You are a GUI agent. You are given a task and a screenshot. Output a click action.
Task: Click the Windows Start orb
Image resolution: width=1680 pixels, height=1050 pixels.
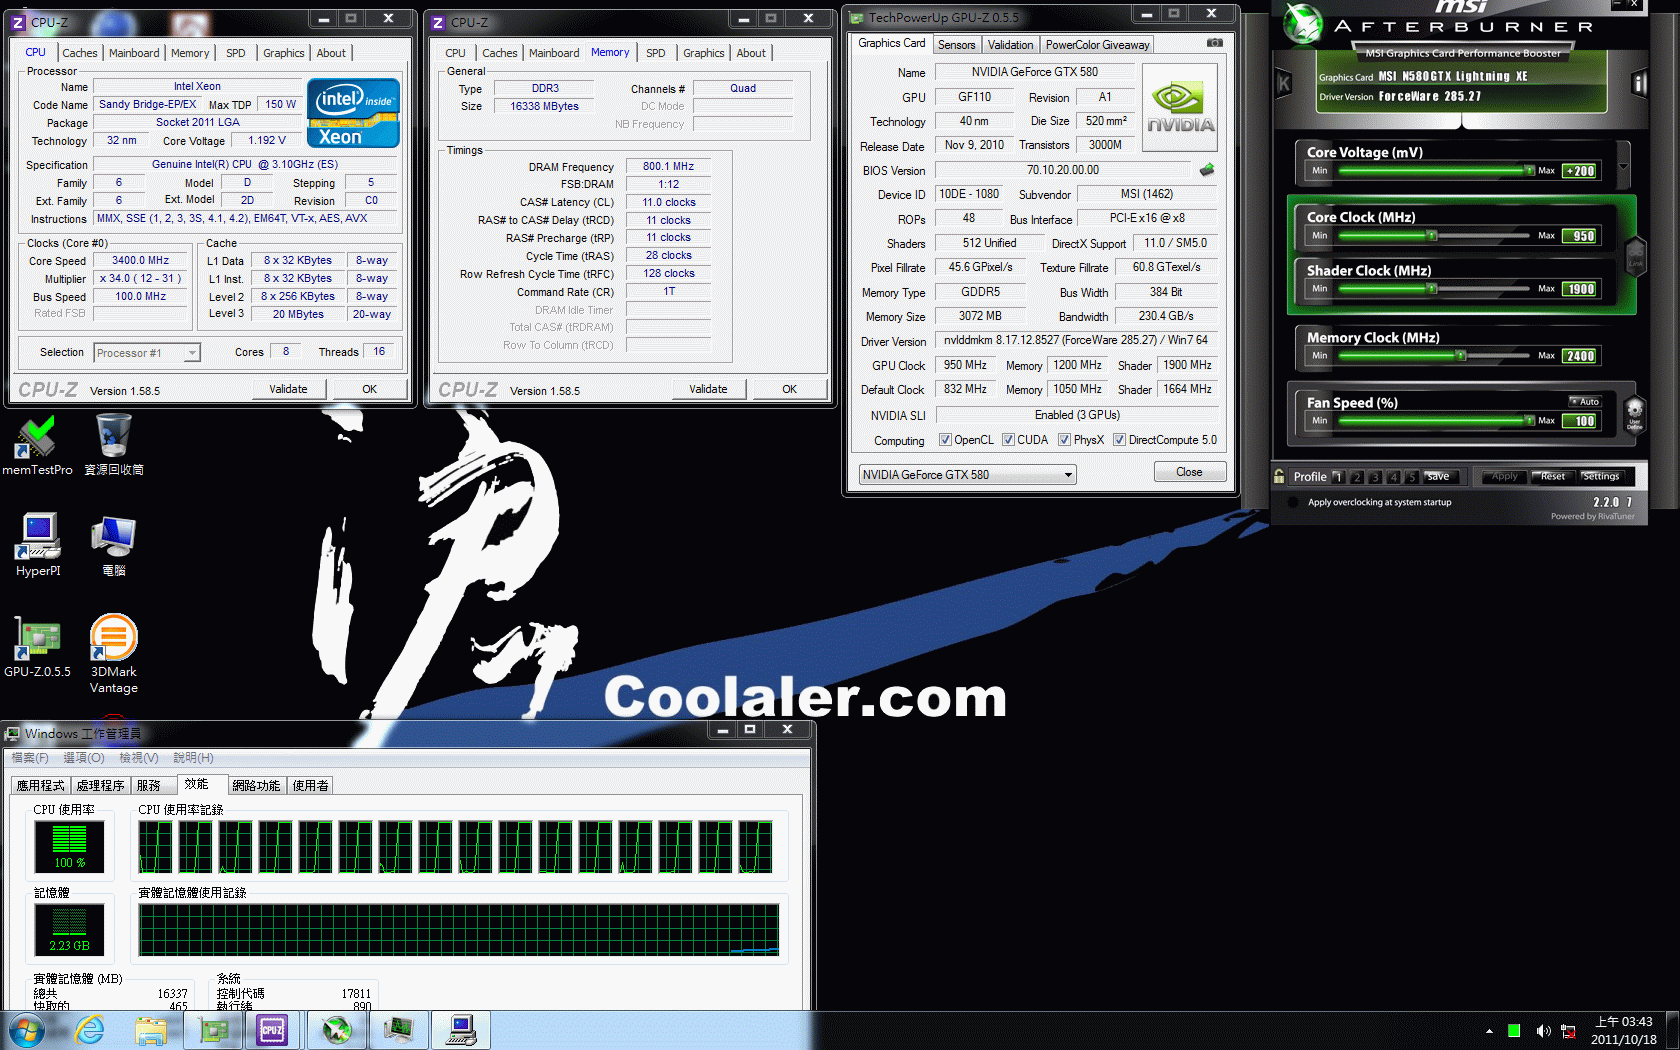coord(27,1030)
